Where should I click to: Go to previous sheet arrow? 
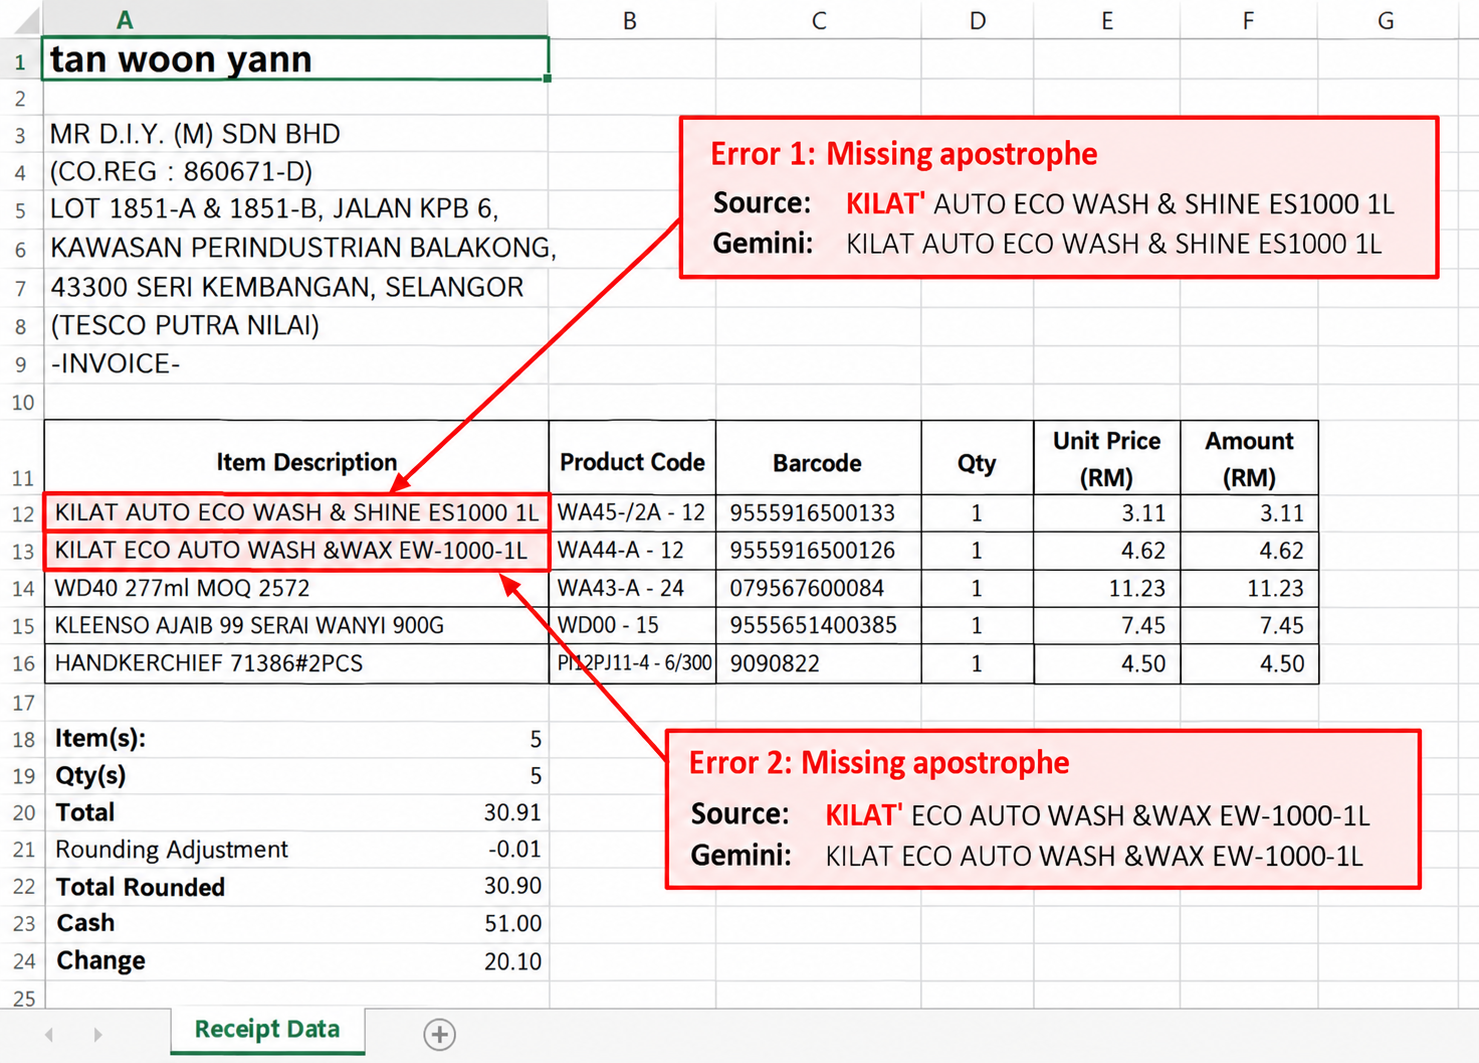pyautogui.click(x=49, y=1034)
